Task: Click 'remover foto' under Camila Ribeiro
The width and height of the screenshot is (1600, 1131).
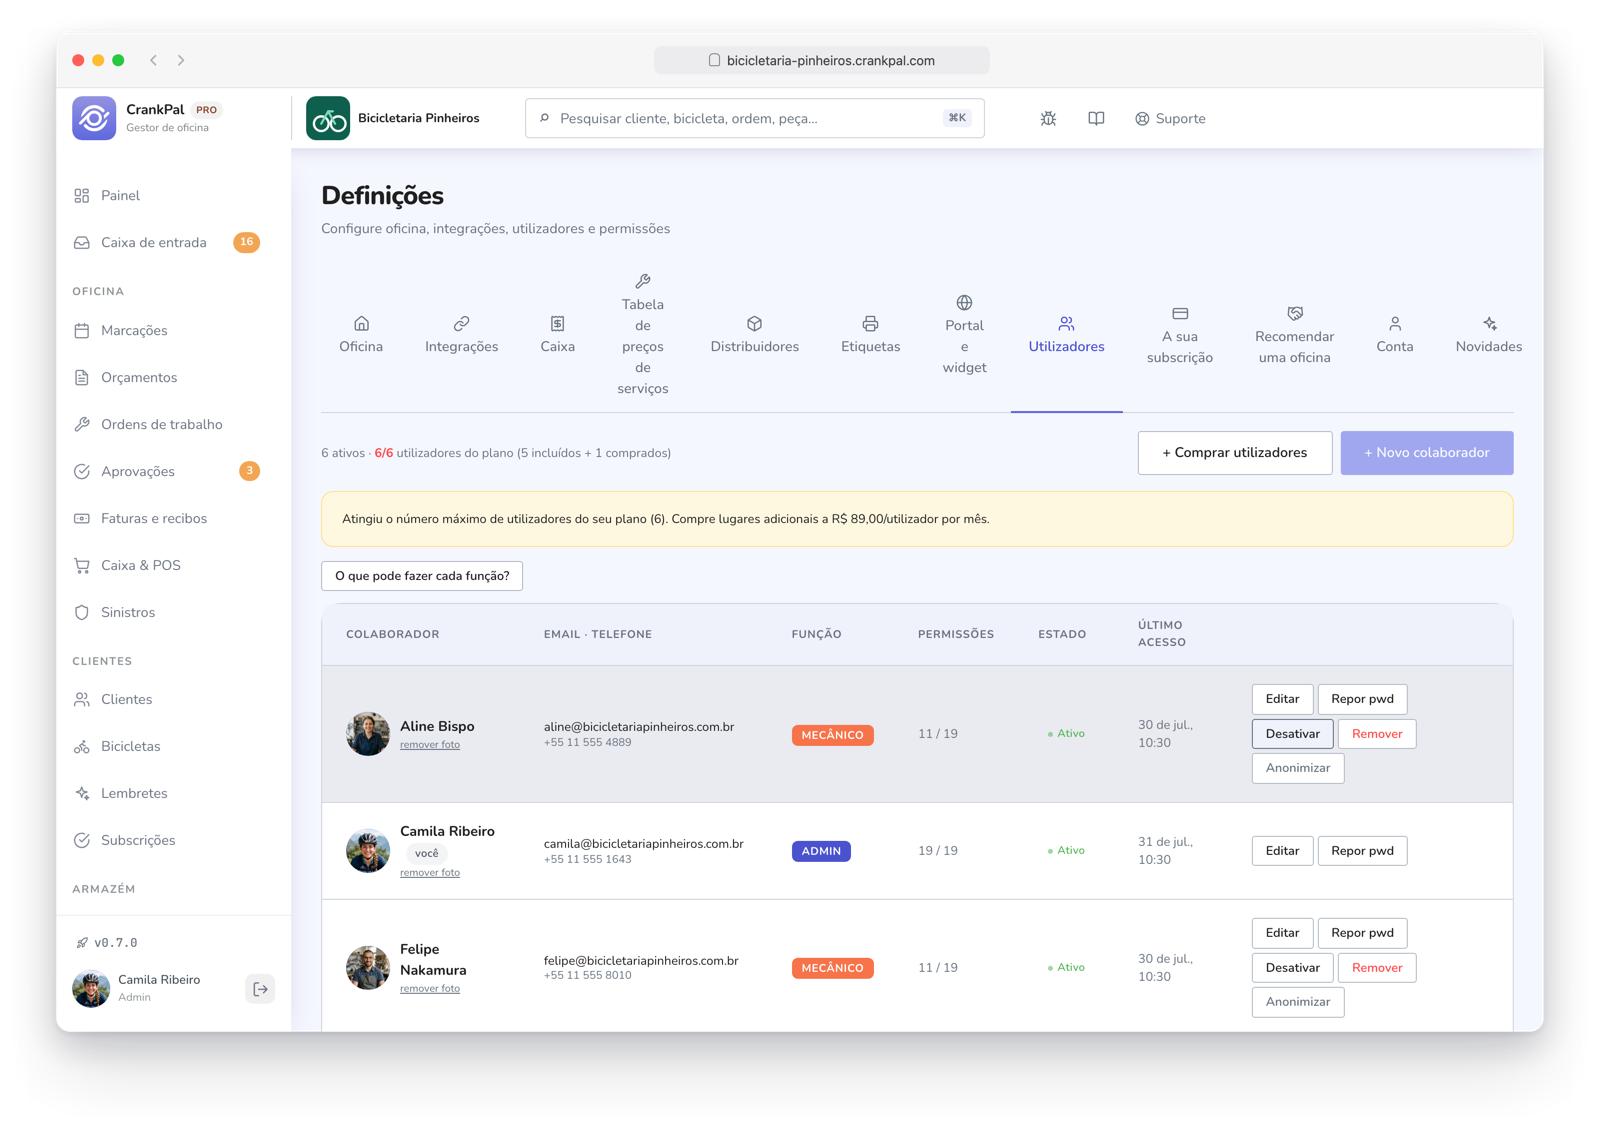Action: pos(430,873)
